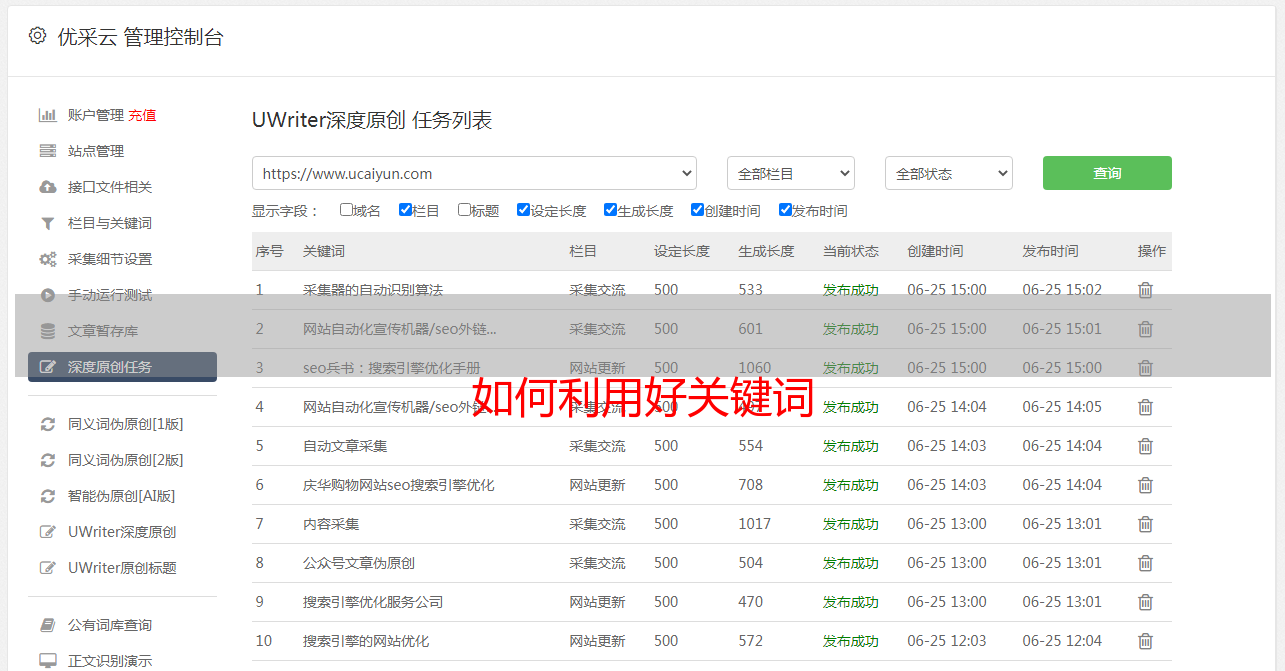Click the server icon next to 站点管理

tap(47, 151)
